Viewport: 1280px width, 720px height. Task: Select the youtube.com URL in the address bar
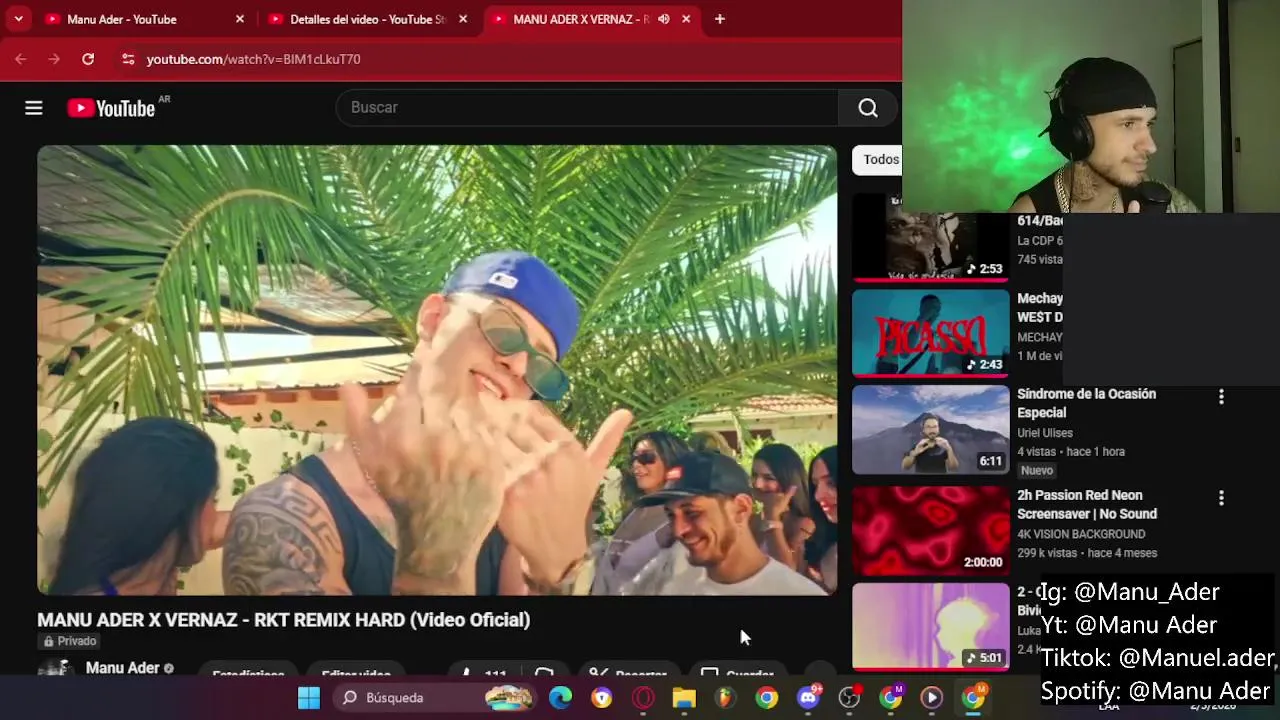[x=253, y=59]
